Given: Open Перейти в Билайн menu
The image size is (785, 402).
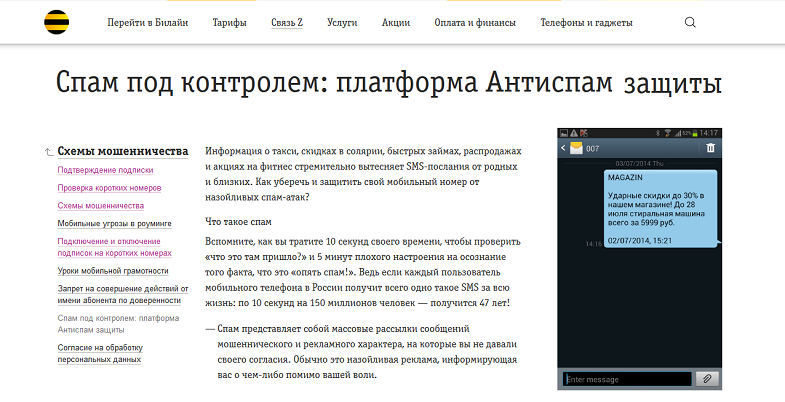Looking at the screenshot, I should (148, 23).
